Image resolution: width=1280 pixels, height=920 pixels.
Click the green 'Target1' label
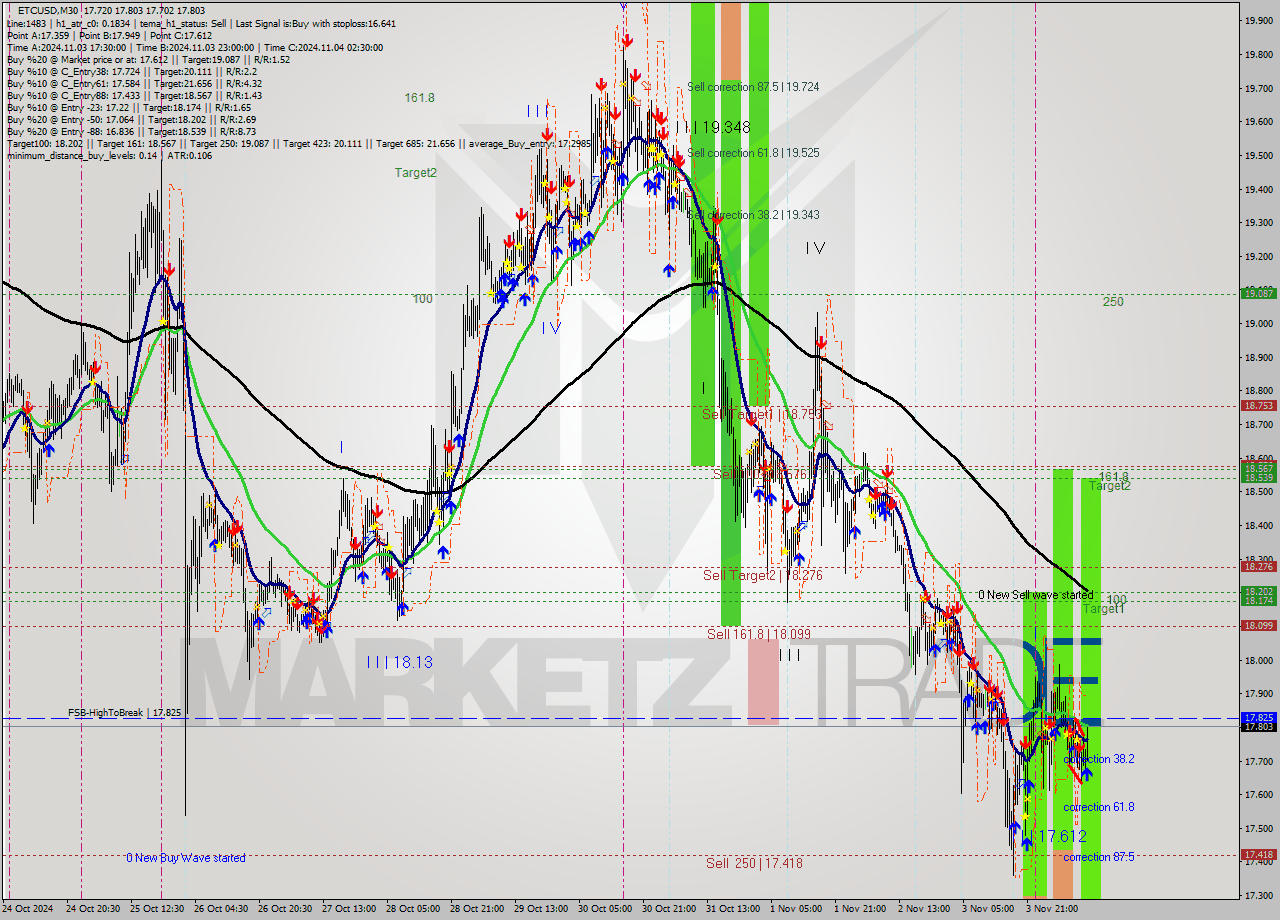1104,609
